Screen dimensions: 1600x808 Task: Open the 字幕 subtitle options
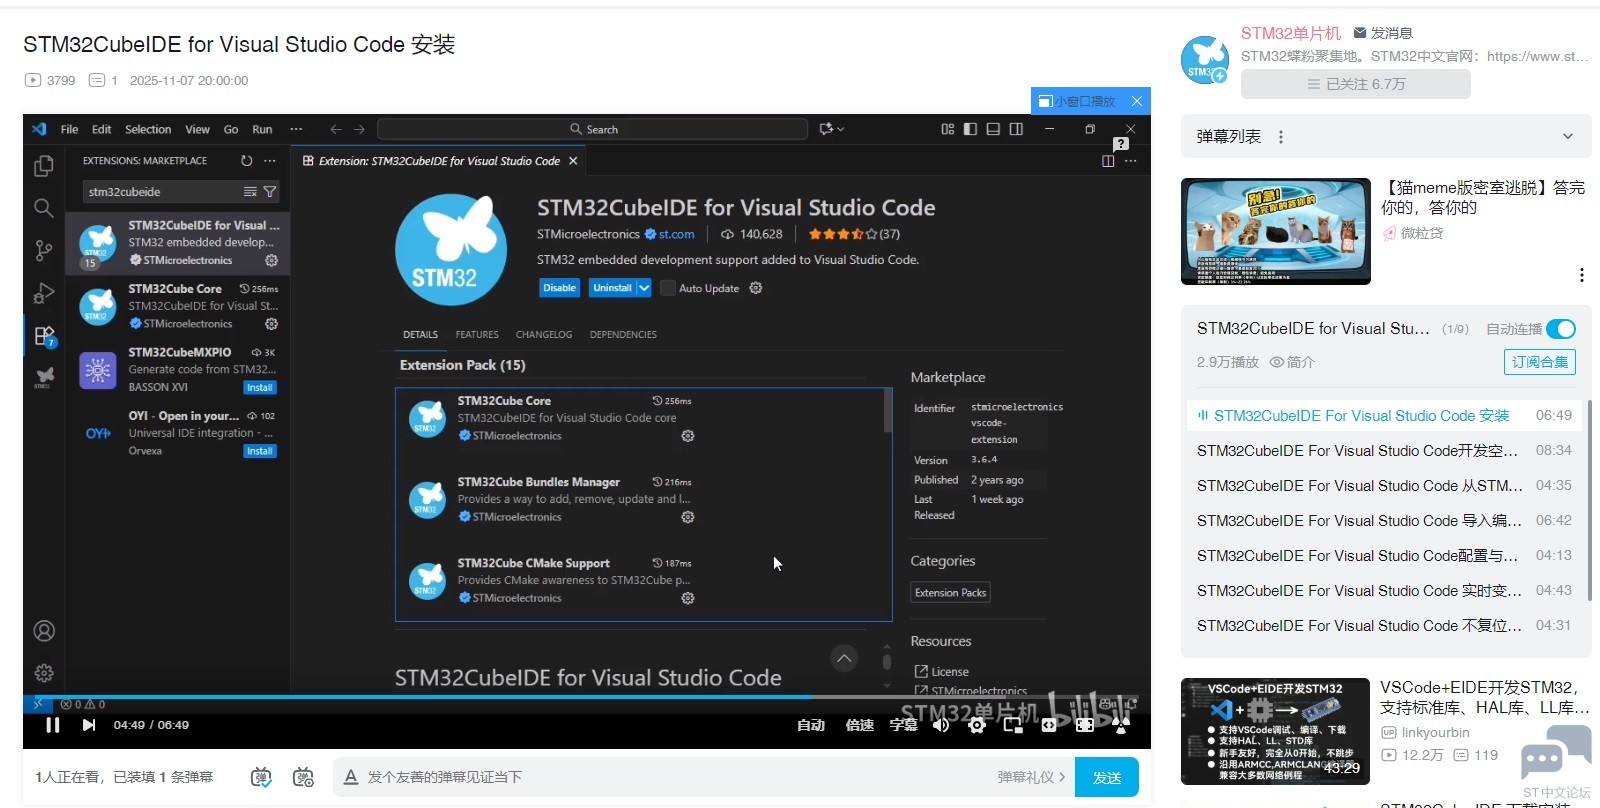(x=904, y=725)
